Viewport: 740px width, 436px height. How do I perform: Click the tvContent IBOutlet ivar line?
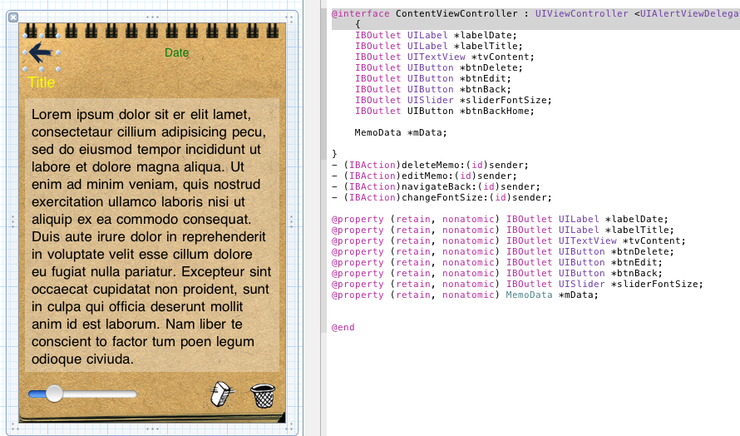tap(445, 57)
